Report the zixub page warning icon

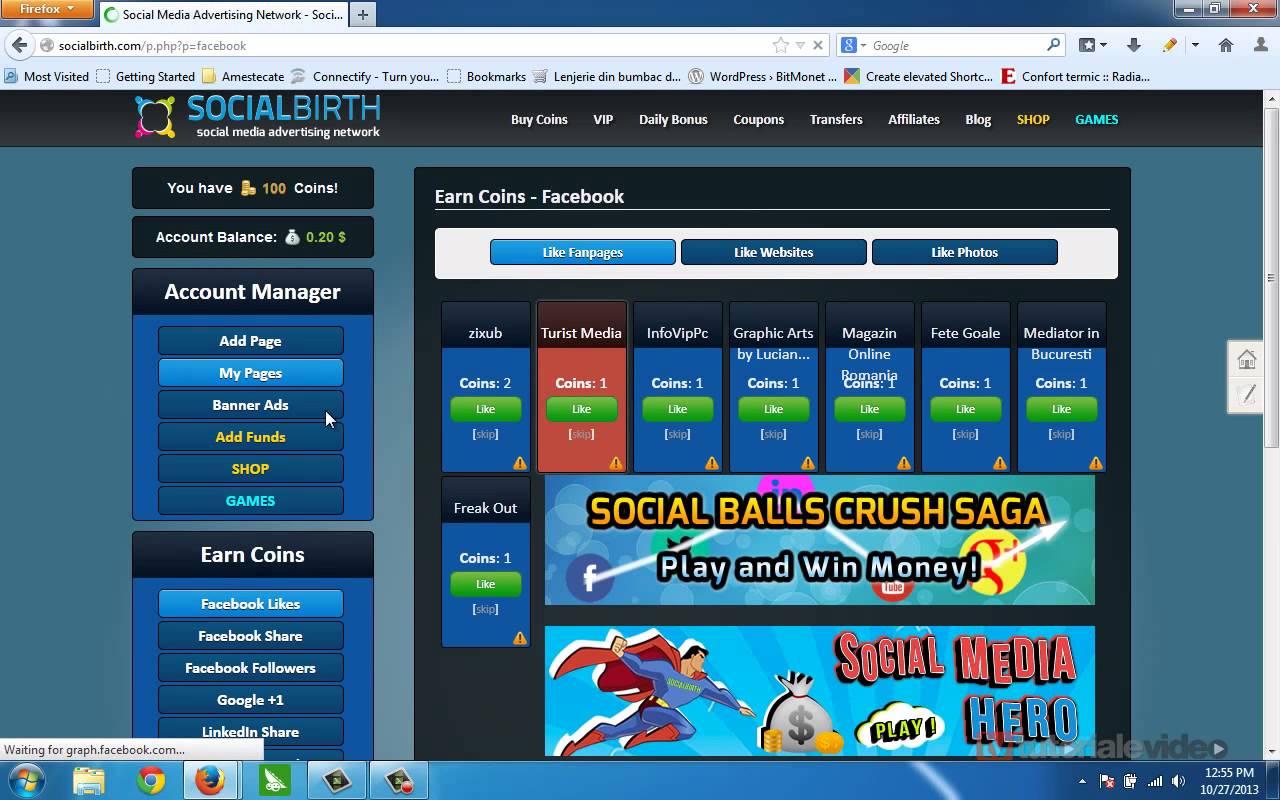[x=520, y=463]
